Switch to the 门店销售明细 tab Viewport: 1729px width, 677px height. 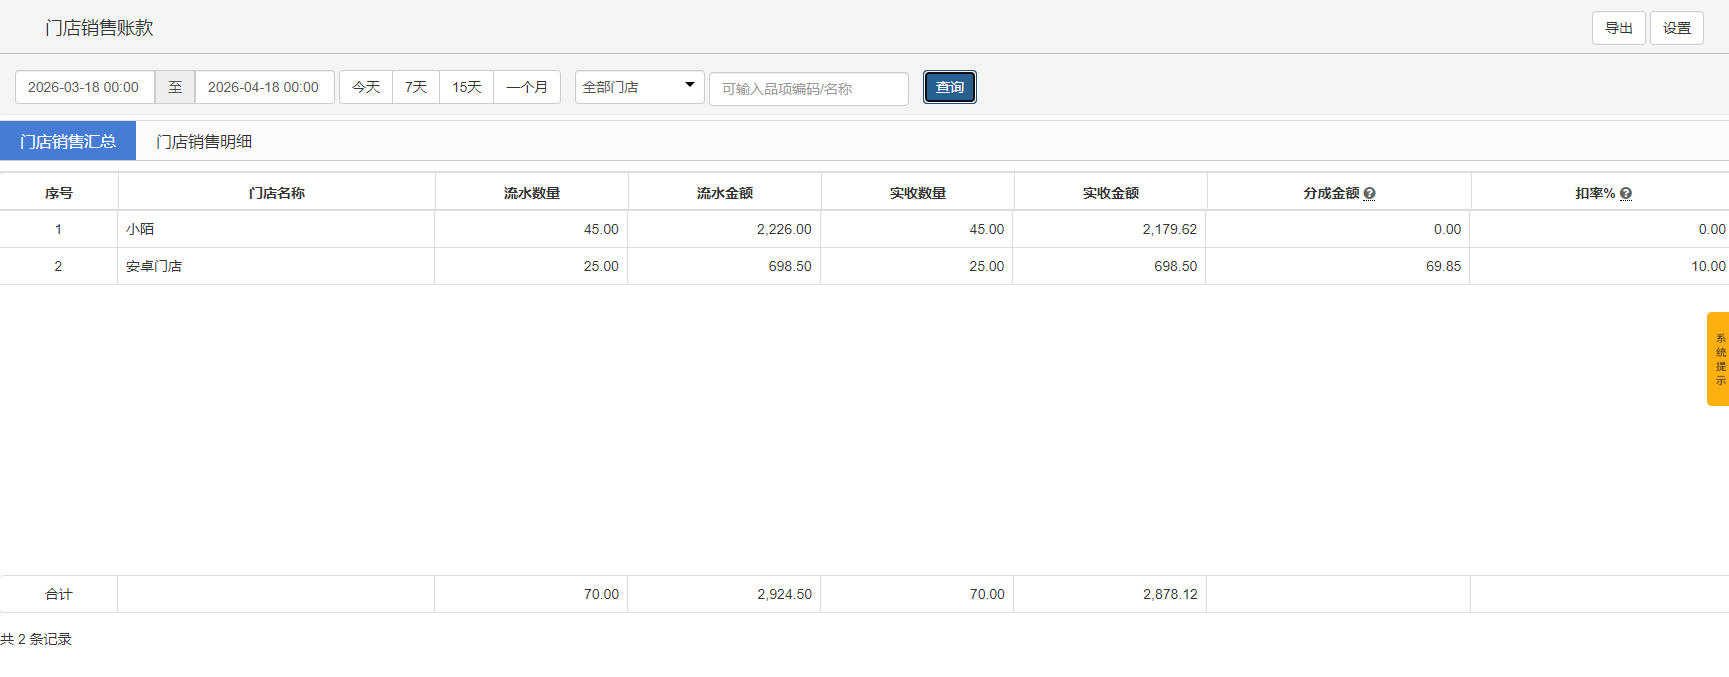point(204,142)
